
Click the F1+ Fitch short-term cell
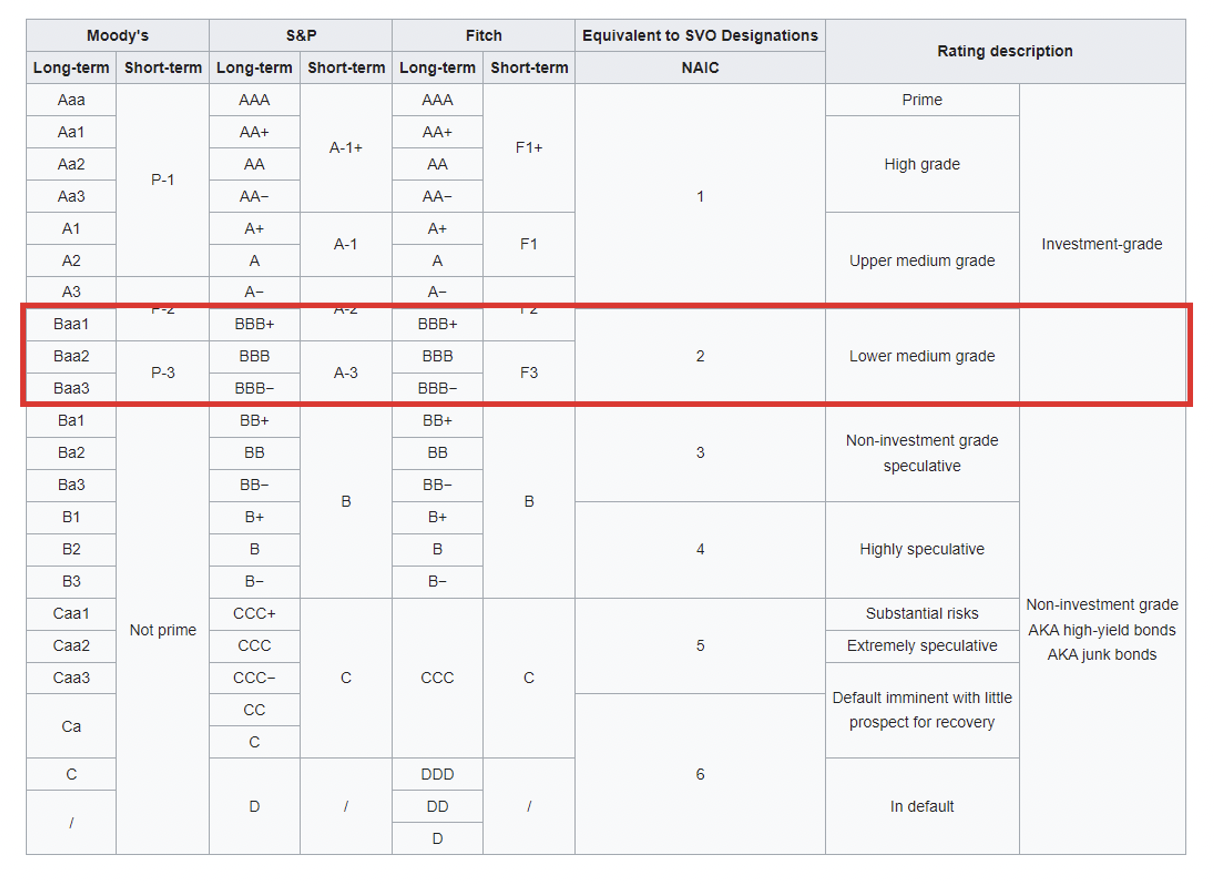click(x=529, y=148)
